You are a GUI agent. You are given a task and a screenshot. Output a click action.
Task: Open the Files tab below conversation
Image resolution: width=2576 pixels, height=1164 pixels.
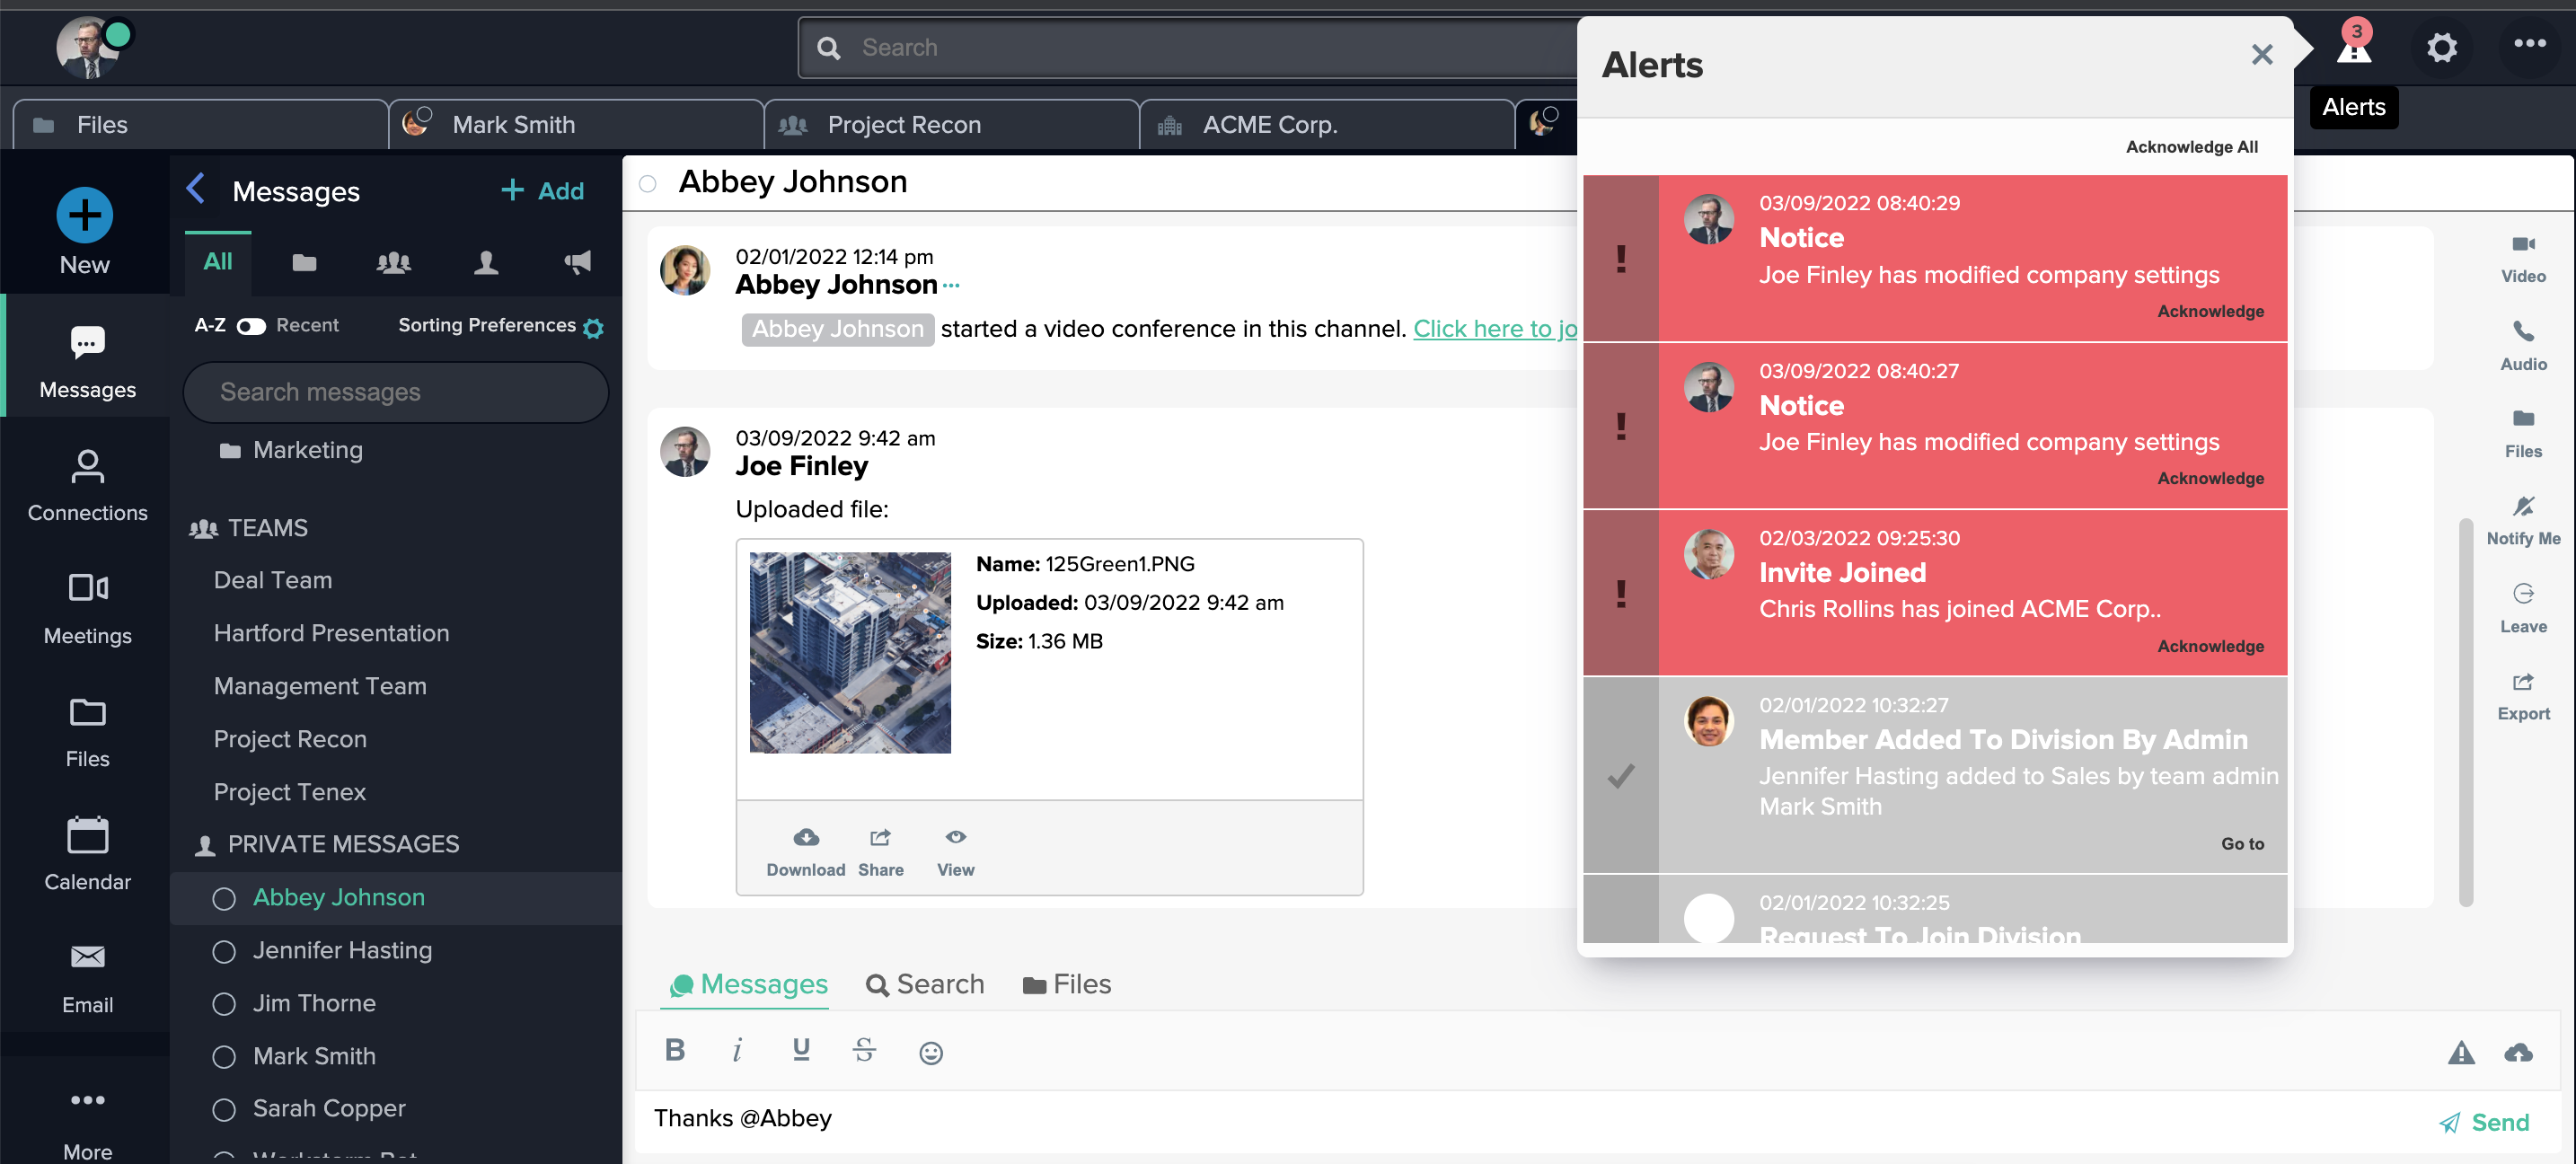click(x=1066, y=984)
